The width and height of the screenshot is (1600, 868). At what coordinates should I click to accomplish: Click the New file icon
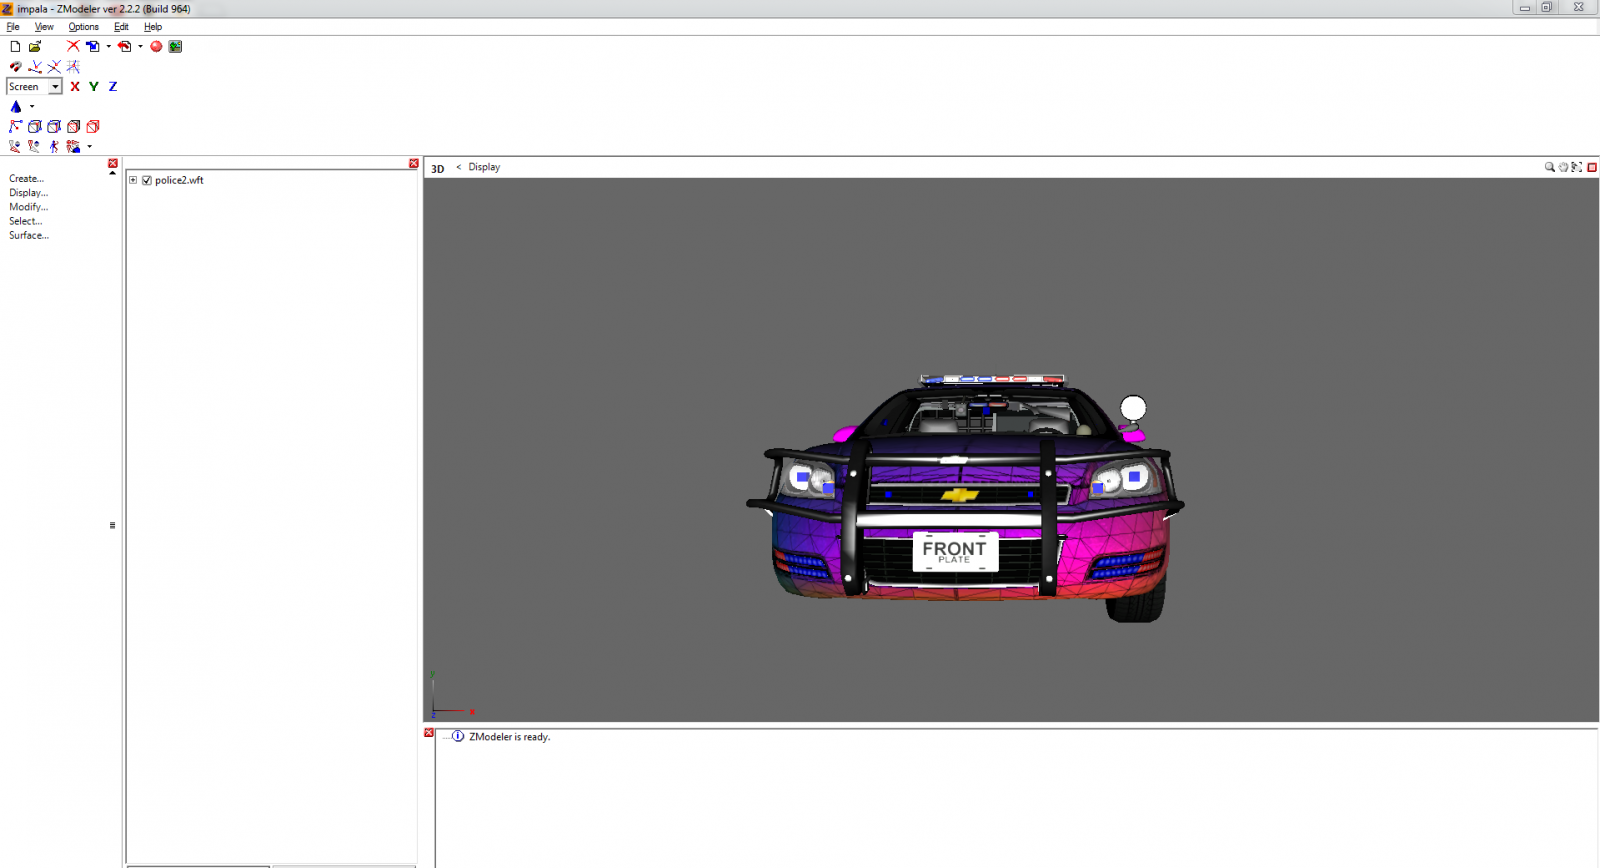15,47
